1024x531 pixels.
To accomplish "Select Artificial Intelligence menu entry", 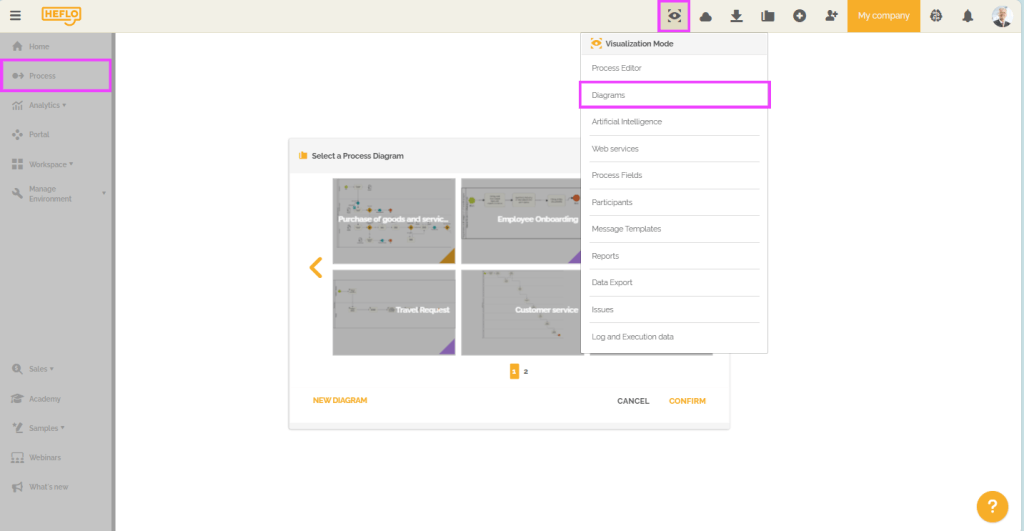I will click(674, 121).
